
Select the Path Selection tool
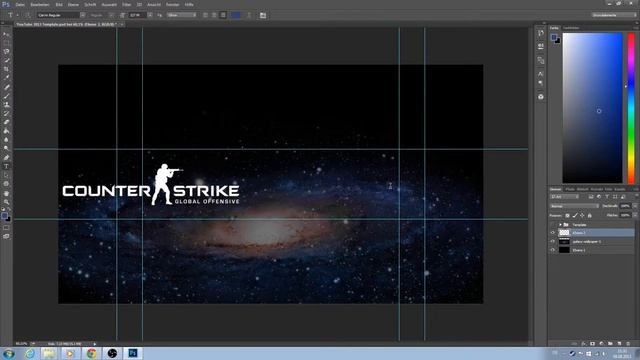[x=6, y=175]
